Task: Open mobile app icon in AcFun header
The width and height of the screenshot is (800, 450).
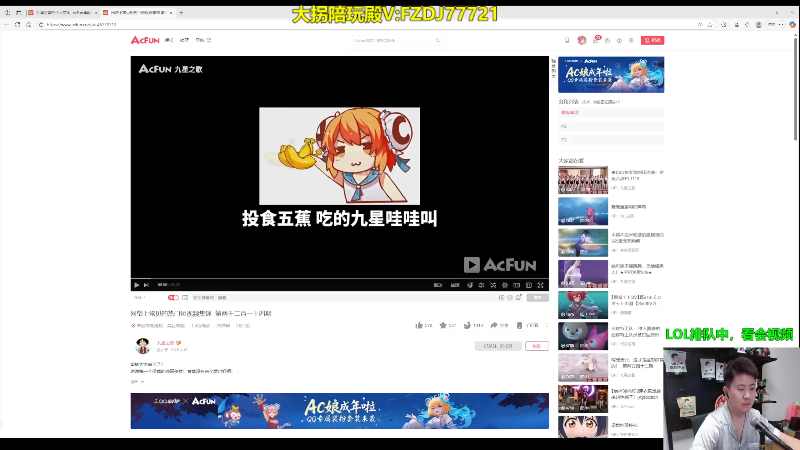Action: tap(567, 40)
